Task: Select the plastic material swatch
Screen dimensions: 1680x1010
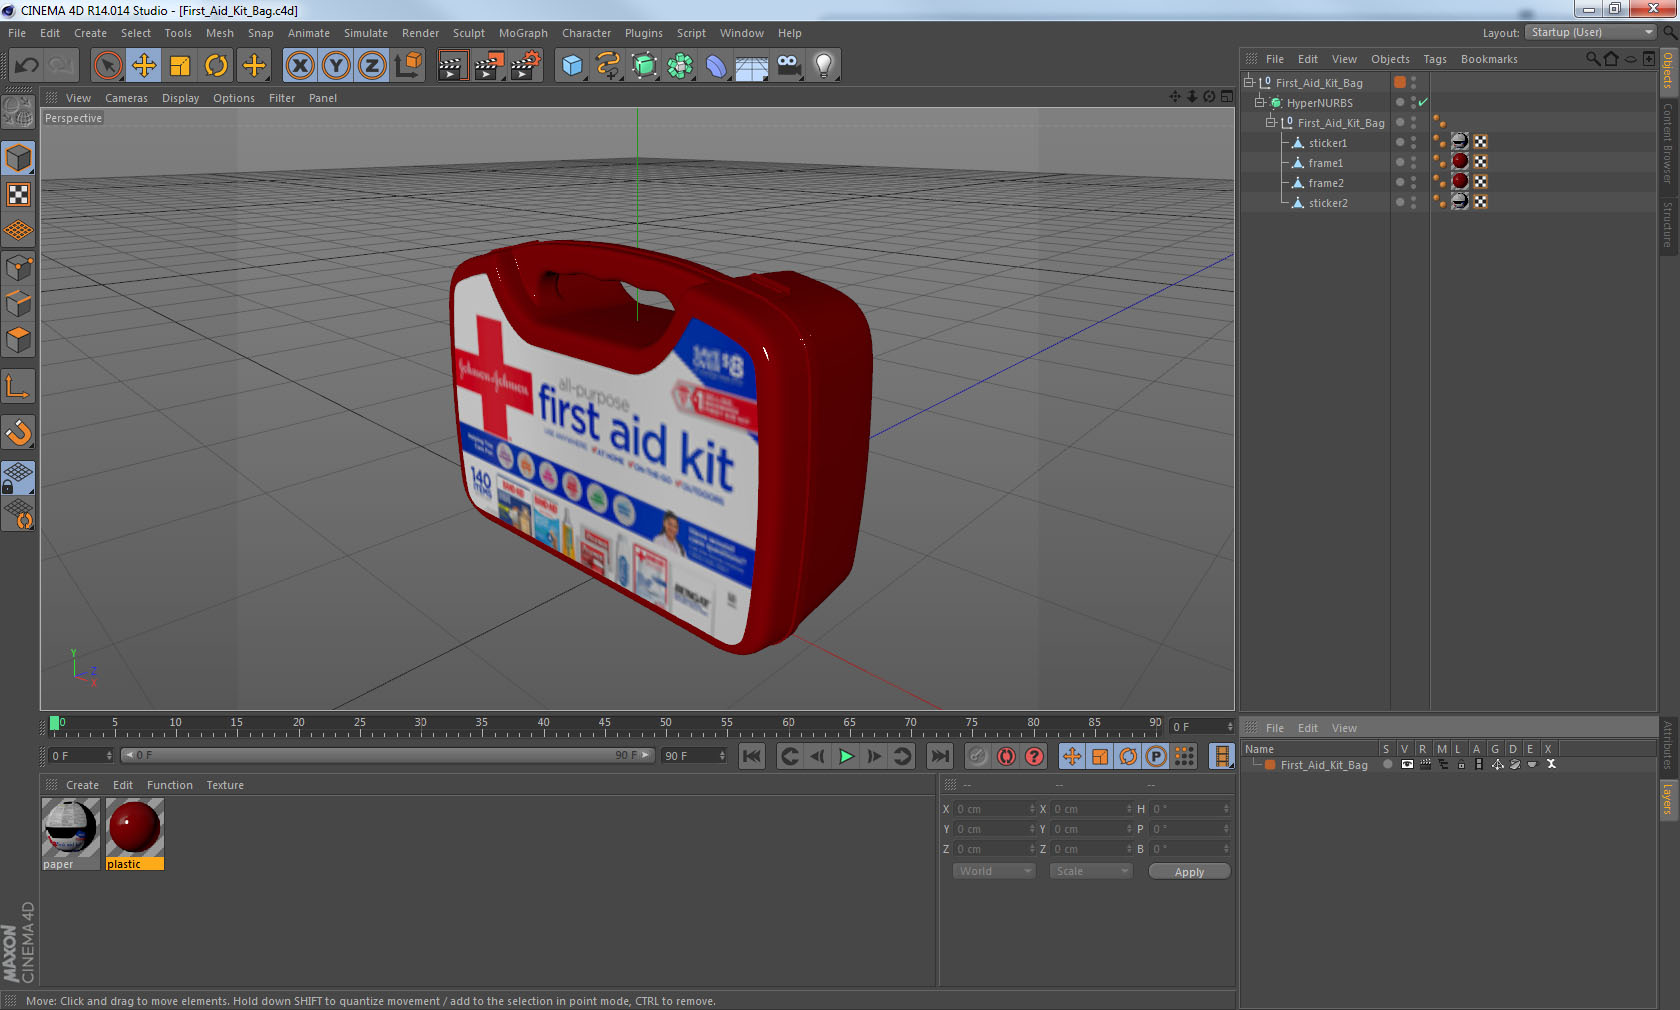Action: click(x=134, y=833)
